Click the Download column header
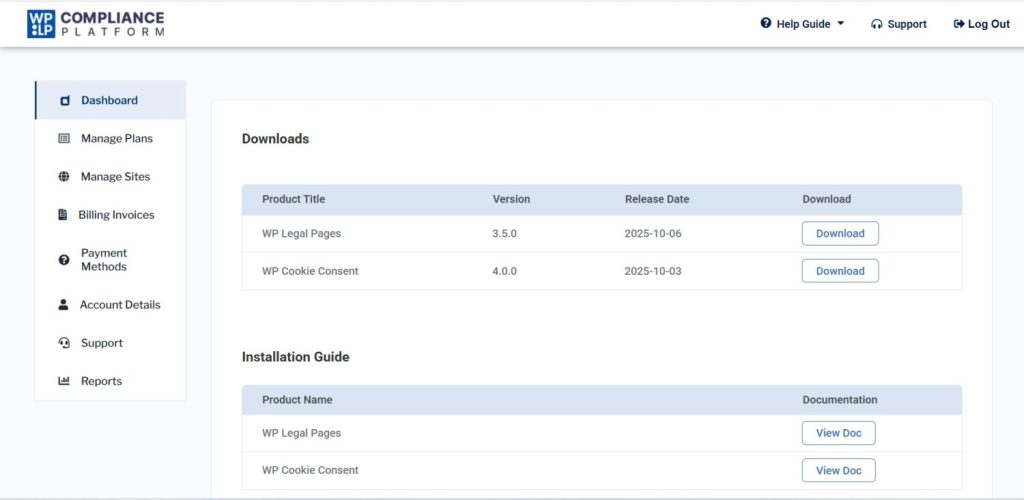This screenshot has width=1024, height=500. [827, 199]
